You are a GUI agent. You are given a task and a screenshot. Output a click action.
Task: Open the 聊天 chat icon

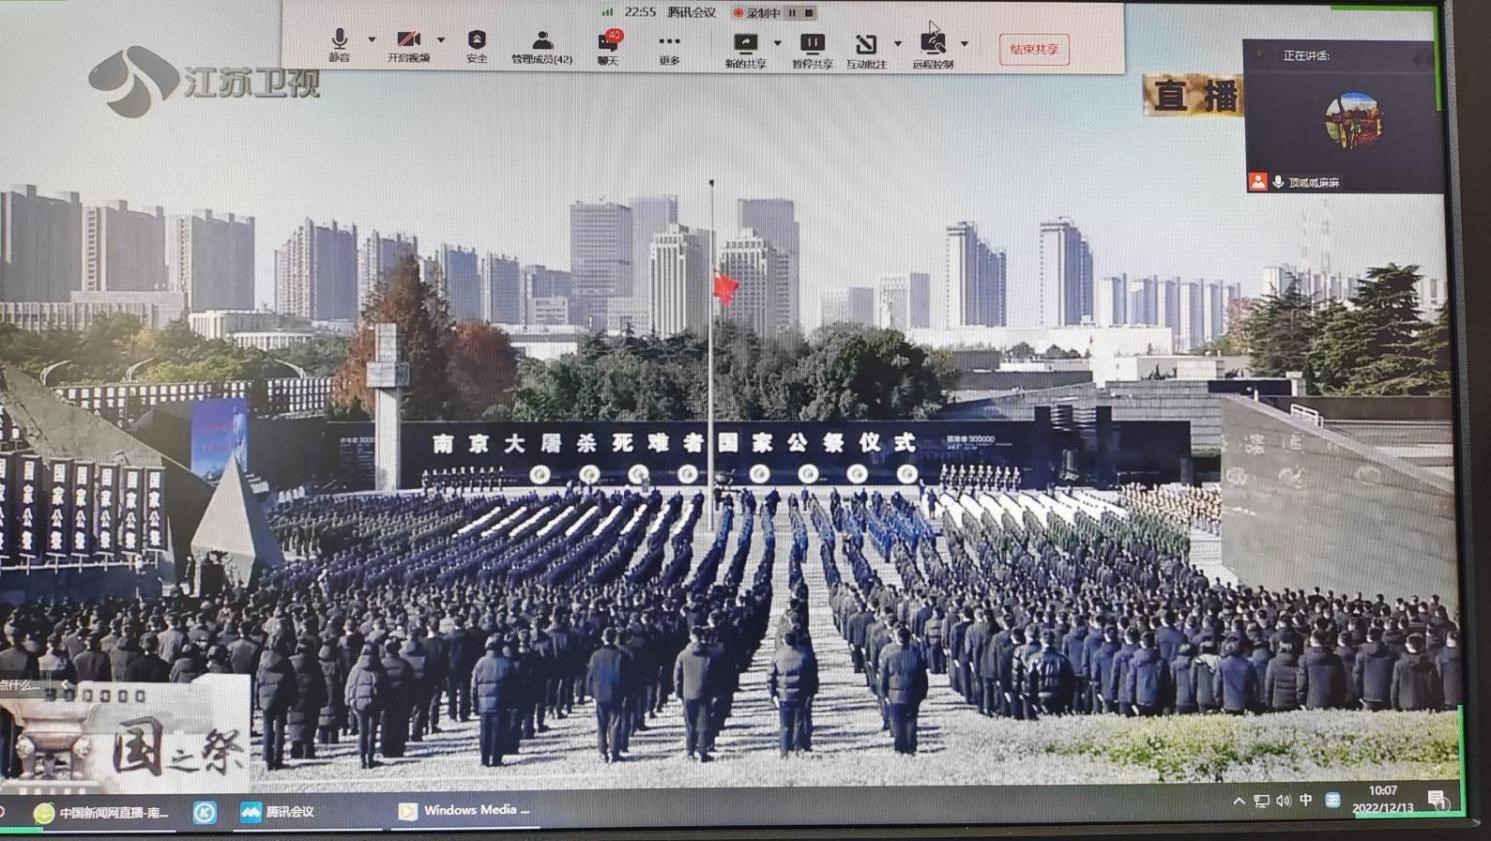pos(608,42)
